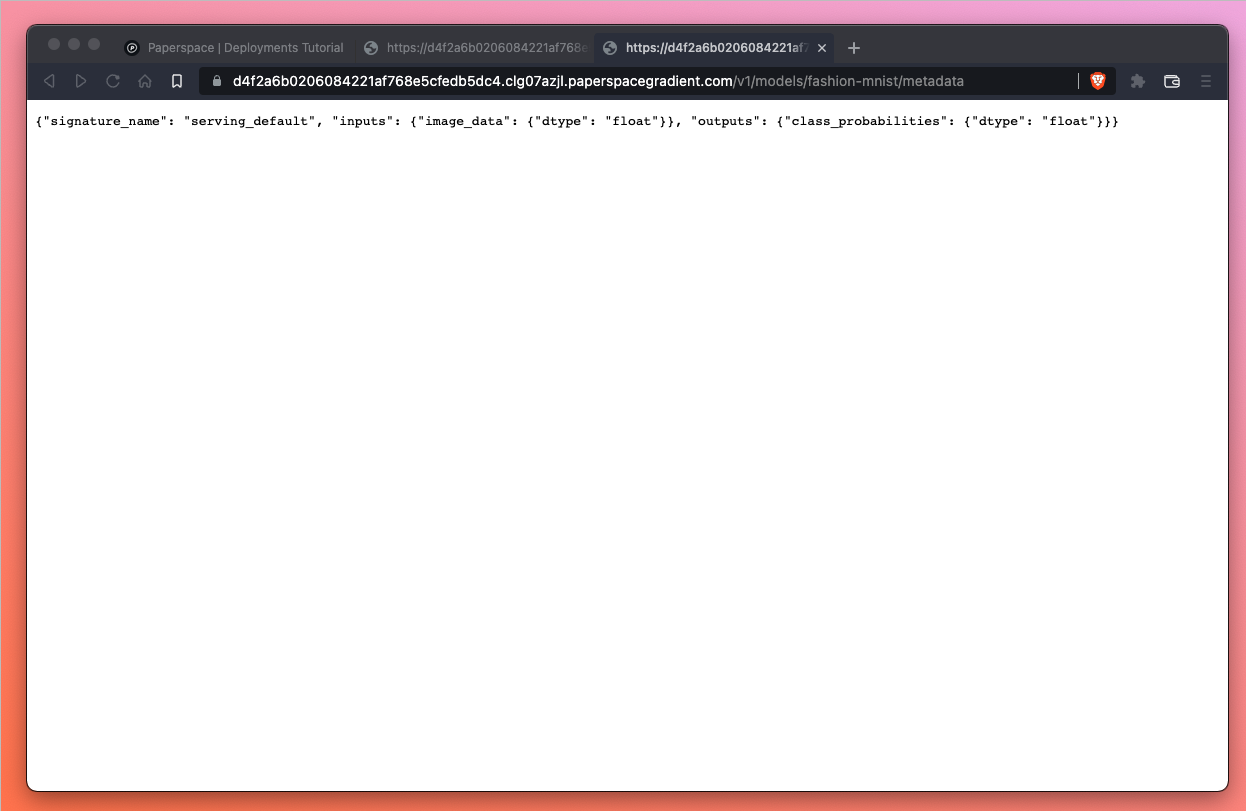Open the extensions puzzle icon
The image size is (1246, 811).
[x=1138, y=81]
